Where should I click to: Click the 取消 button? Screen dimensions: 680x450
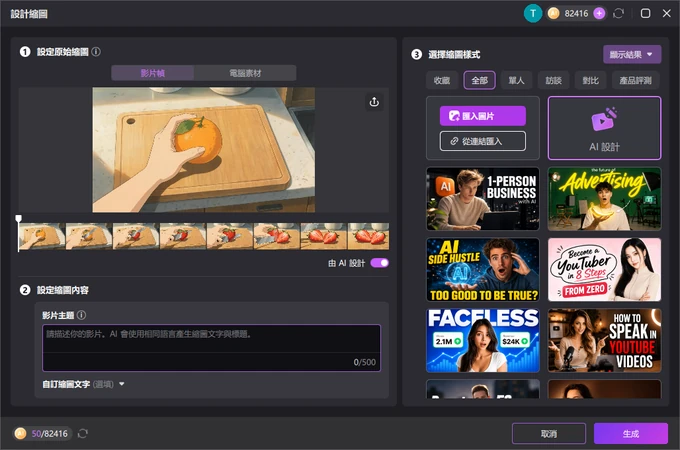[549, 434]
